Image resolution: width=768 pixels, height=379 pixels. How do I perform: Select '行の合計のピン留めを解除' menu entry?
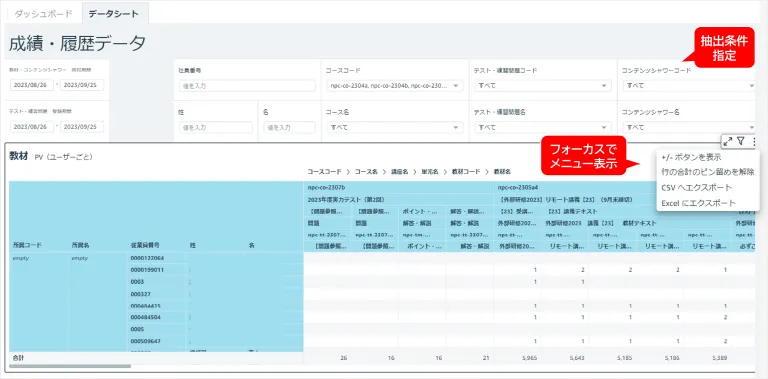(x=707, y=172)
